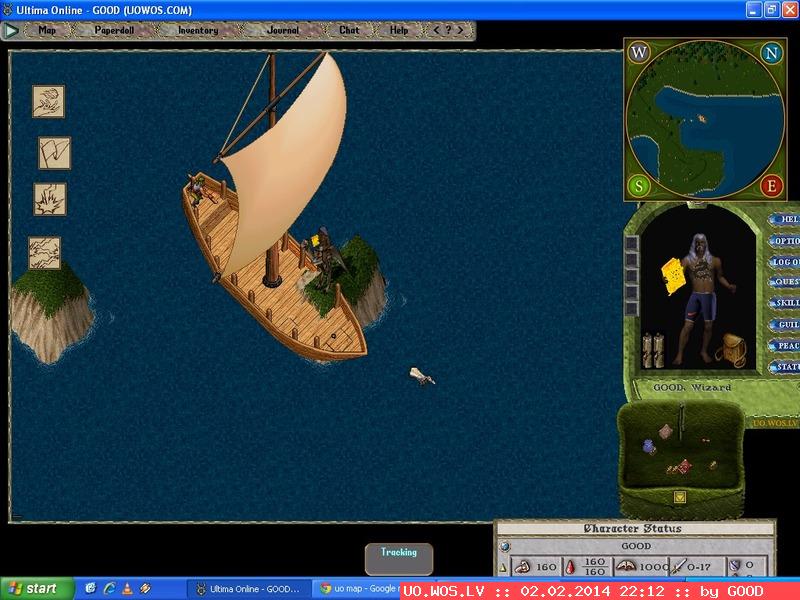800x600 pixels.
Task: Switch to Ultima Online taskbar button
Action: tap(248, 589)
